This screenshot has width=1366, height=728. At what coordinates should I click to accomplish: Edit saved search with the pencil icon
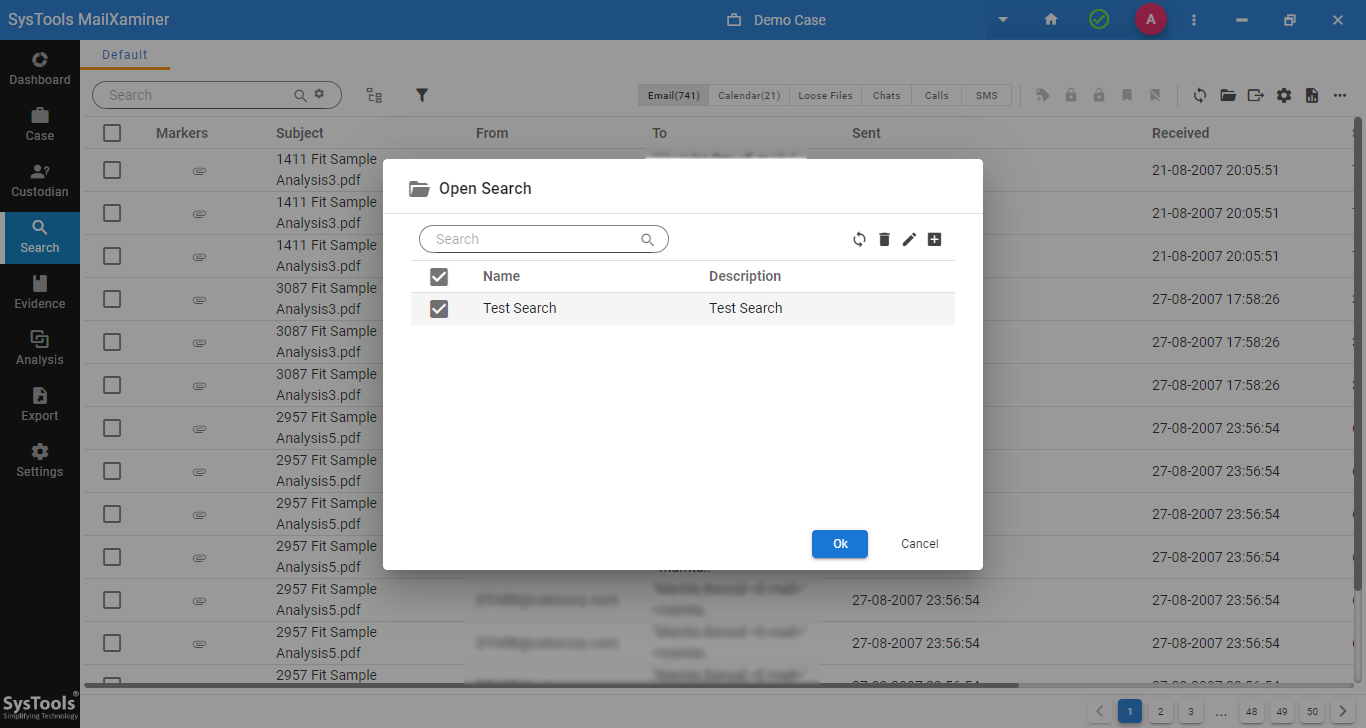[909, 239]
